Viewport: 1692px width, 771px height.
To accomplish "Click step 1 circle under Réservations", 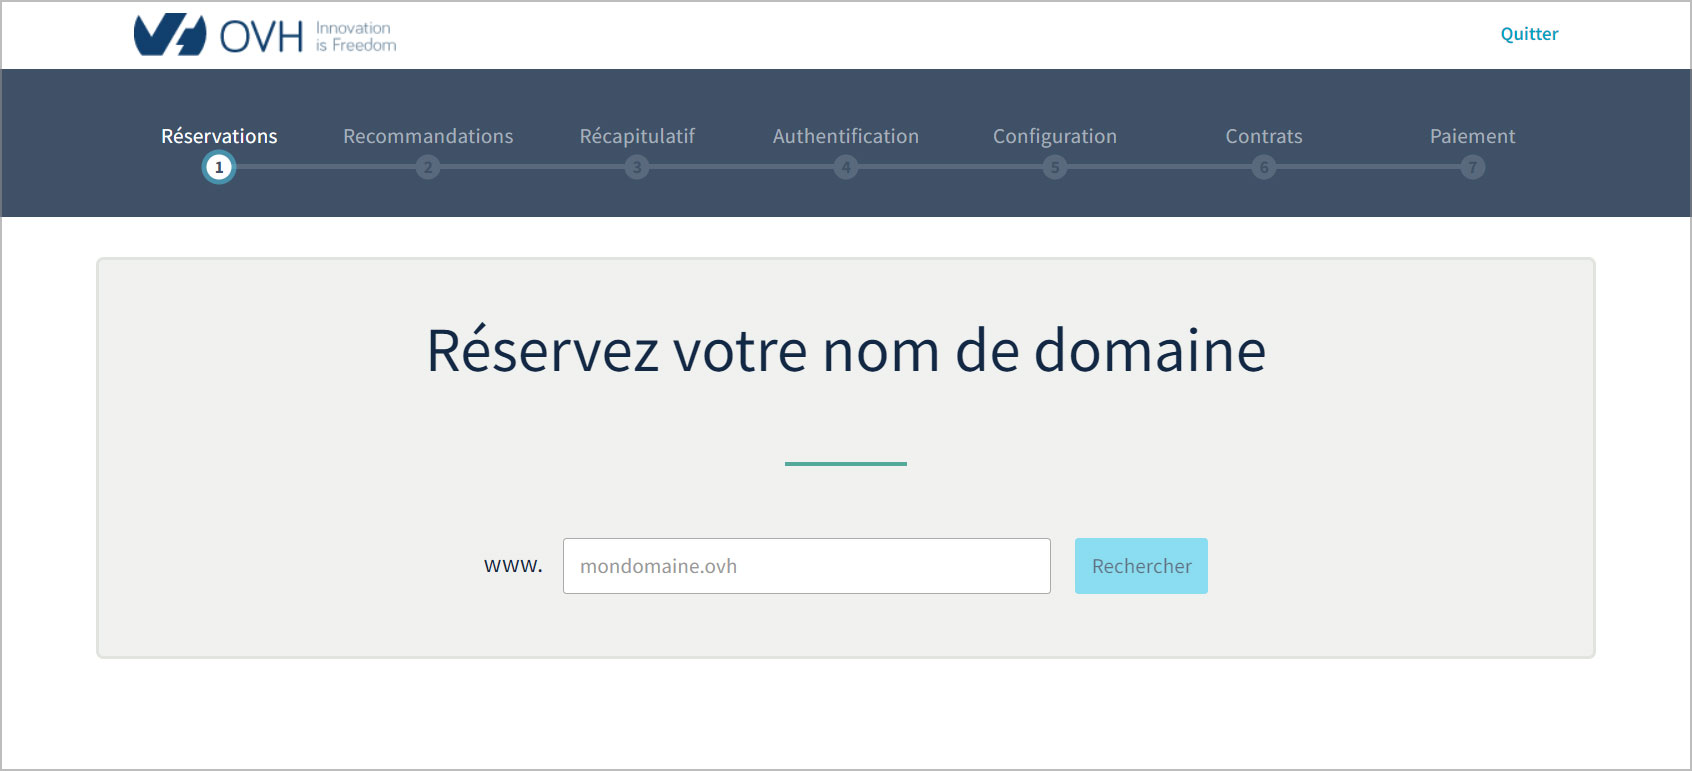I will pyautogui.click(x=219, y=167).
